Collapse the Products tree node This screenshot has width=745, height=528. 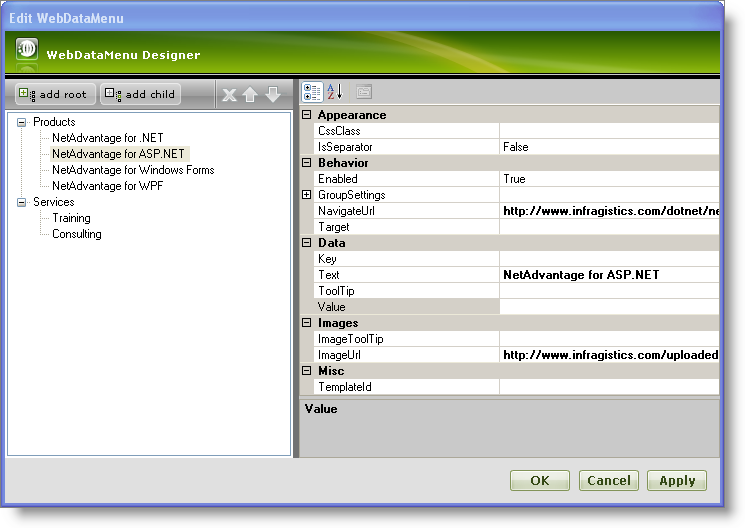(21, 122)
